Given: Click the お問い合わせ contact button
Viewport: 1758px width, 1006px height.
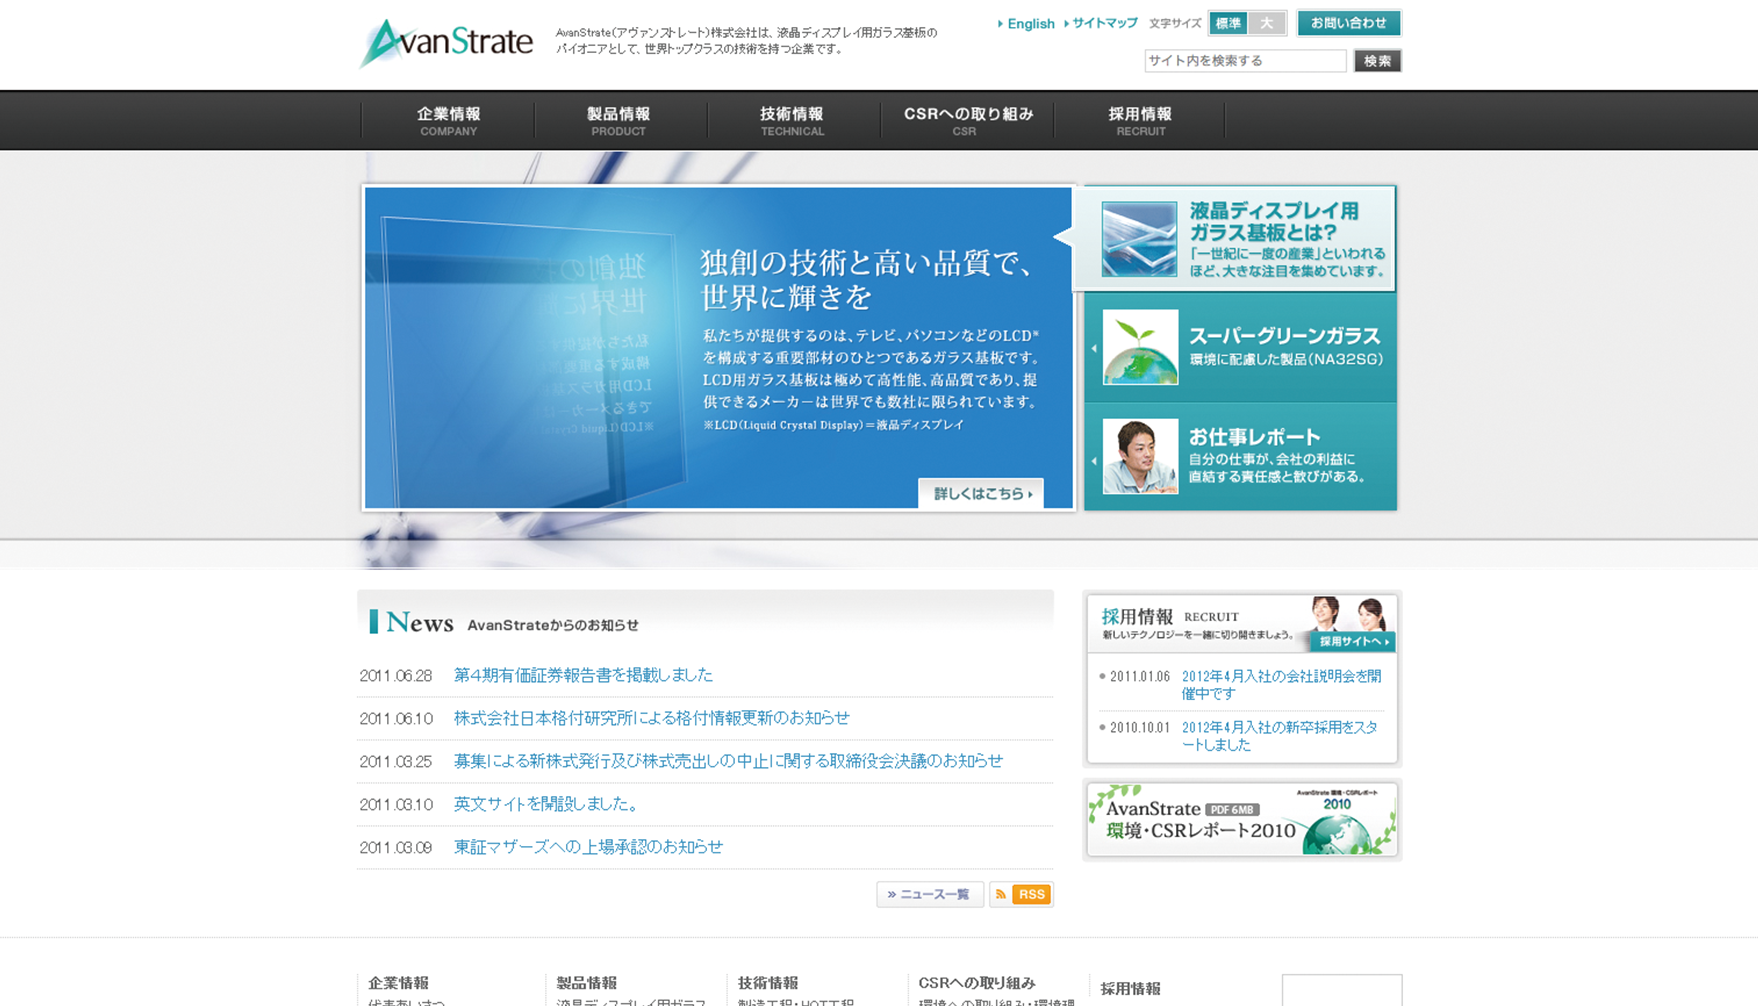Looking at the screenshot, I should coord(1349,23).
